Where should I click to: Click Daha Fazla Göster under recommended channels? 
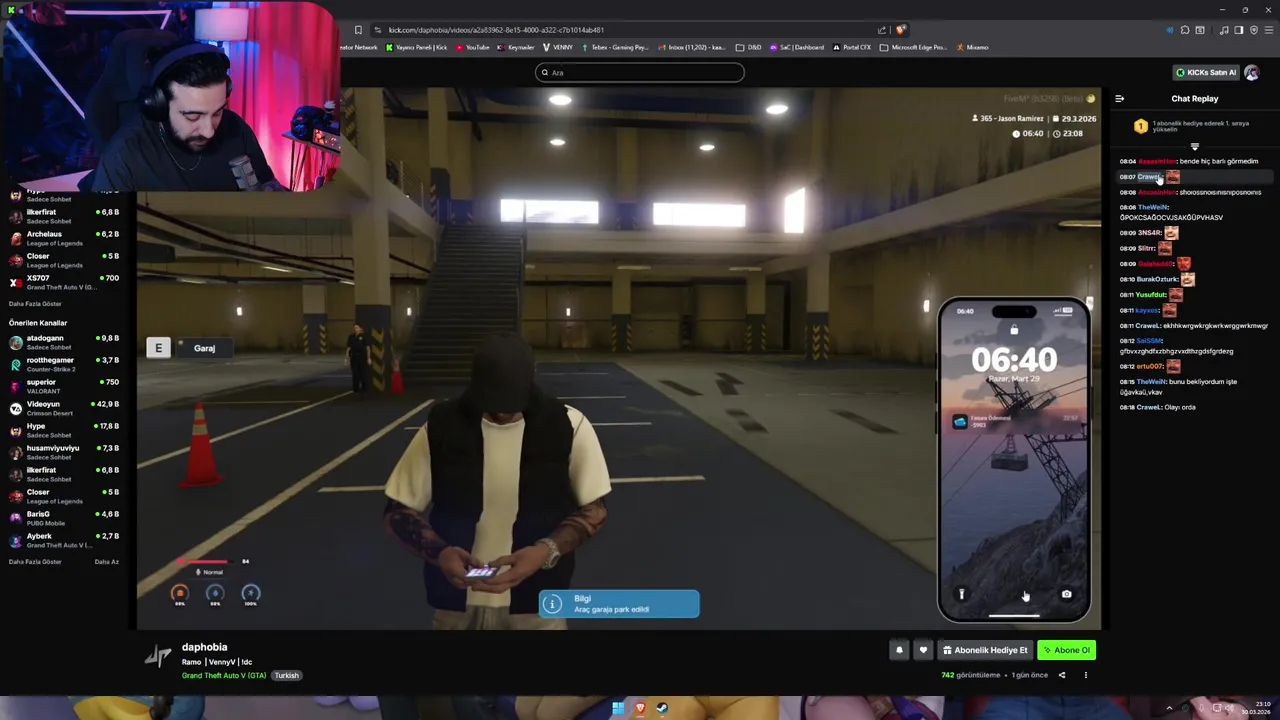click(35, 562)
